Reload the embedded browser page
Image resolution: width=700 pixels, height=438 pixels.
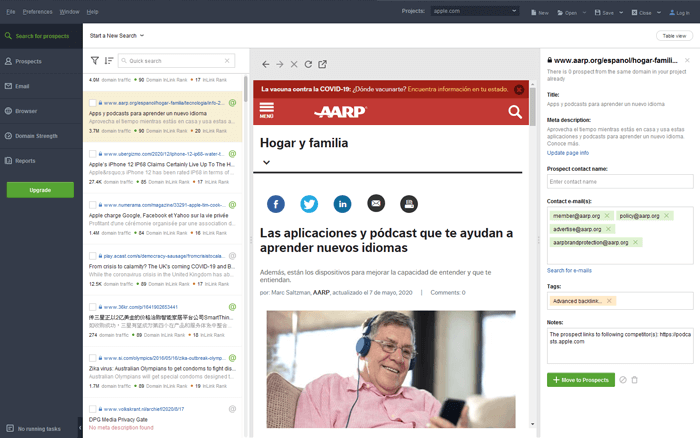[308, 64]
